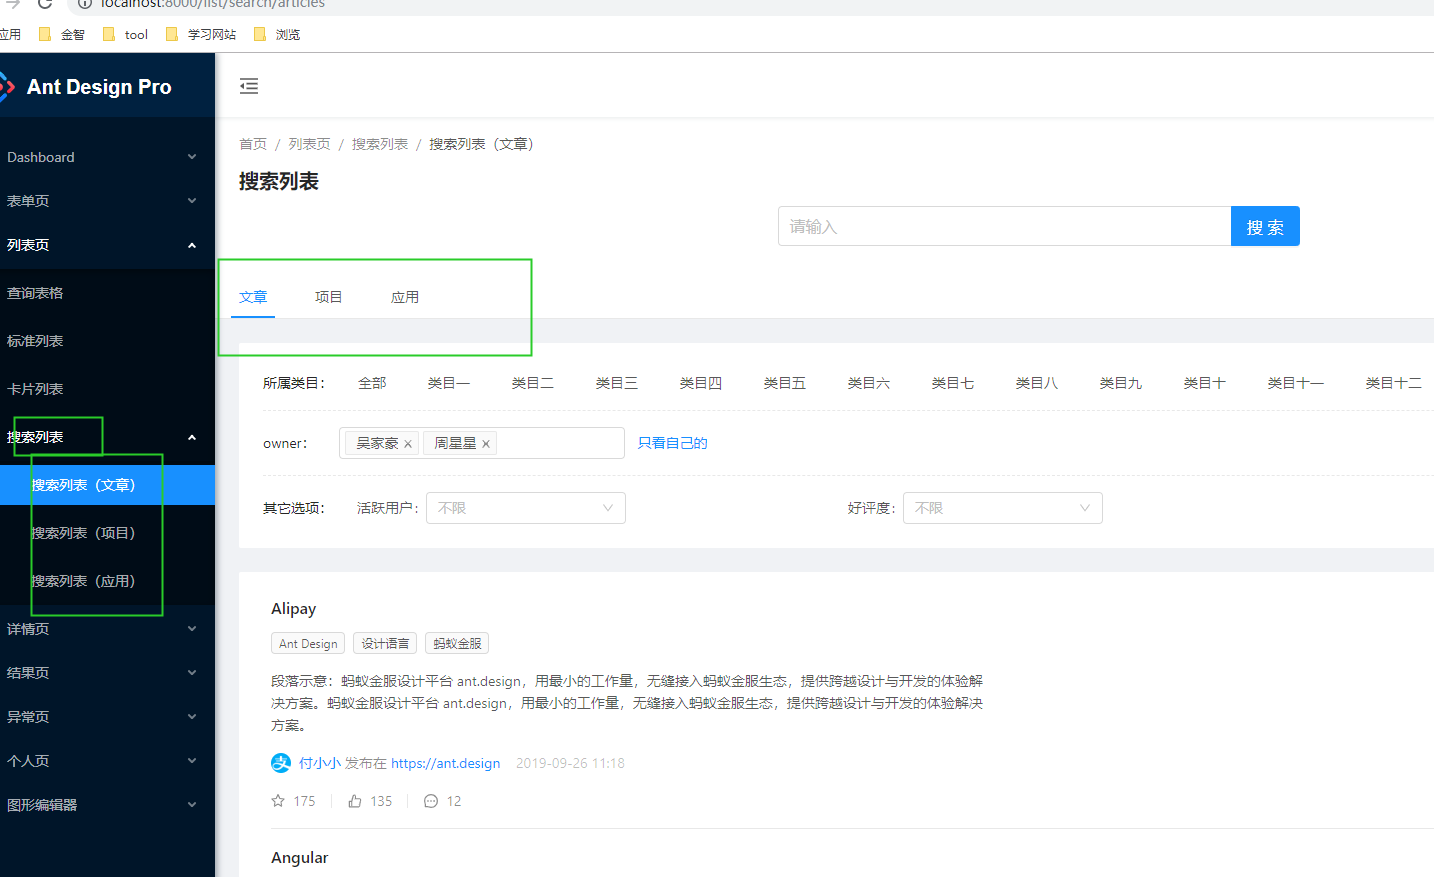The height and width of the screenshot is (877, 1434).
Task: Open the 金智 bookmark folder
Action: coord(61,34)
